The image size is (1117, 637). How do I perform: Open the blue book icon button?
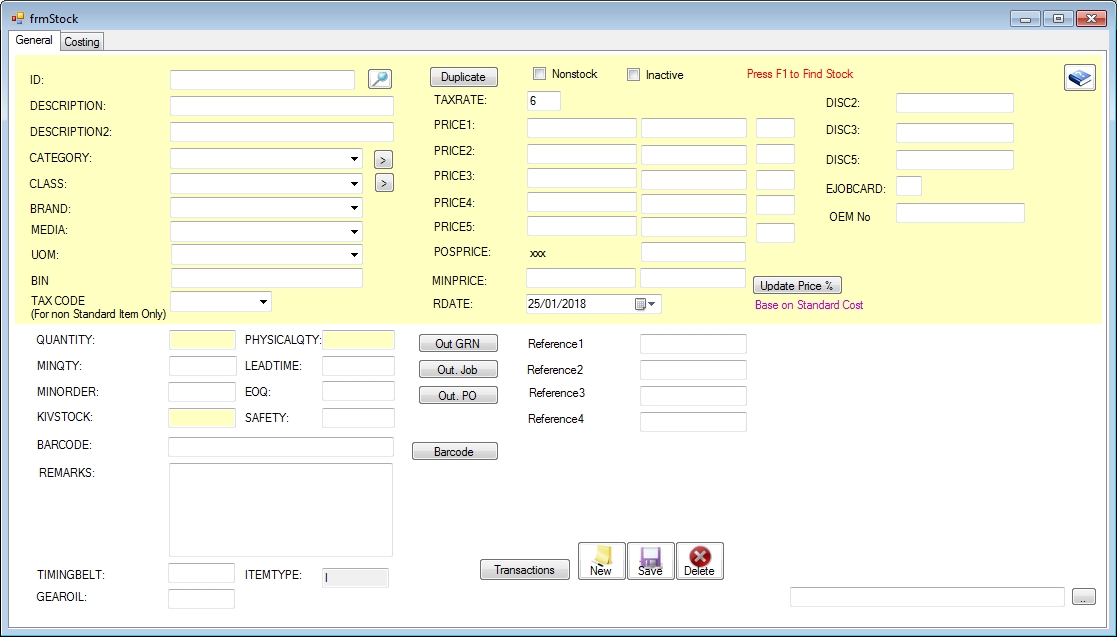click(x=1079, y=78)
